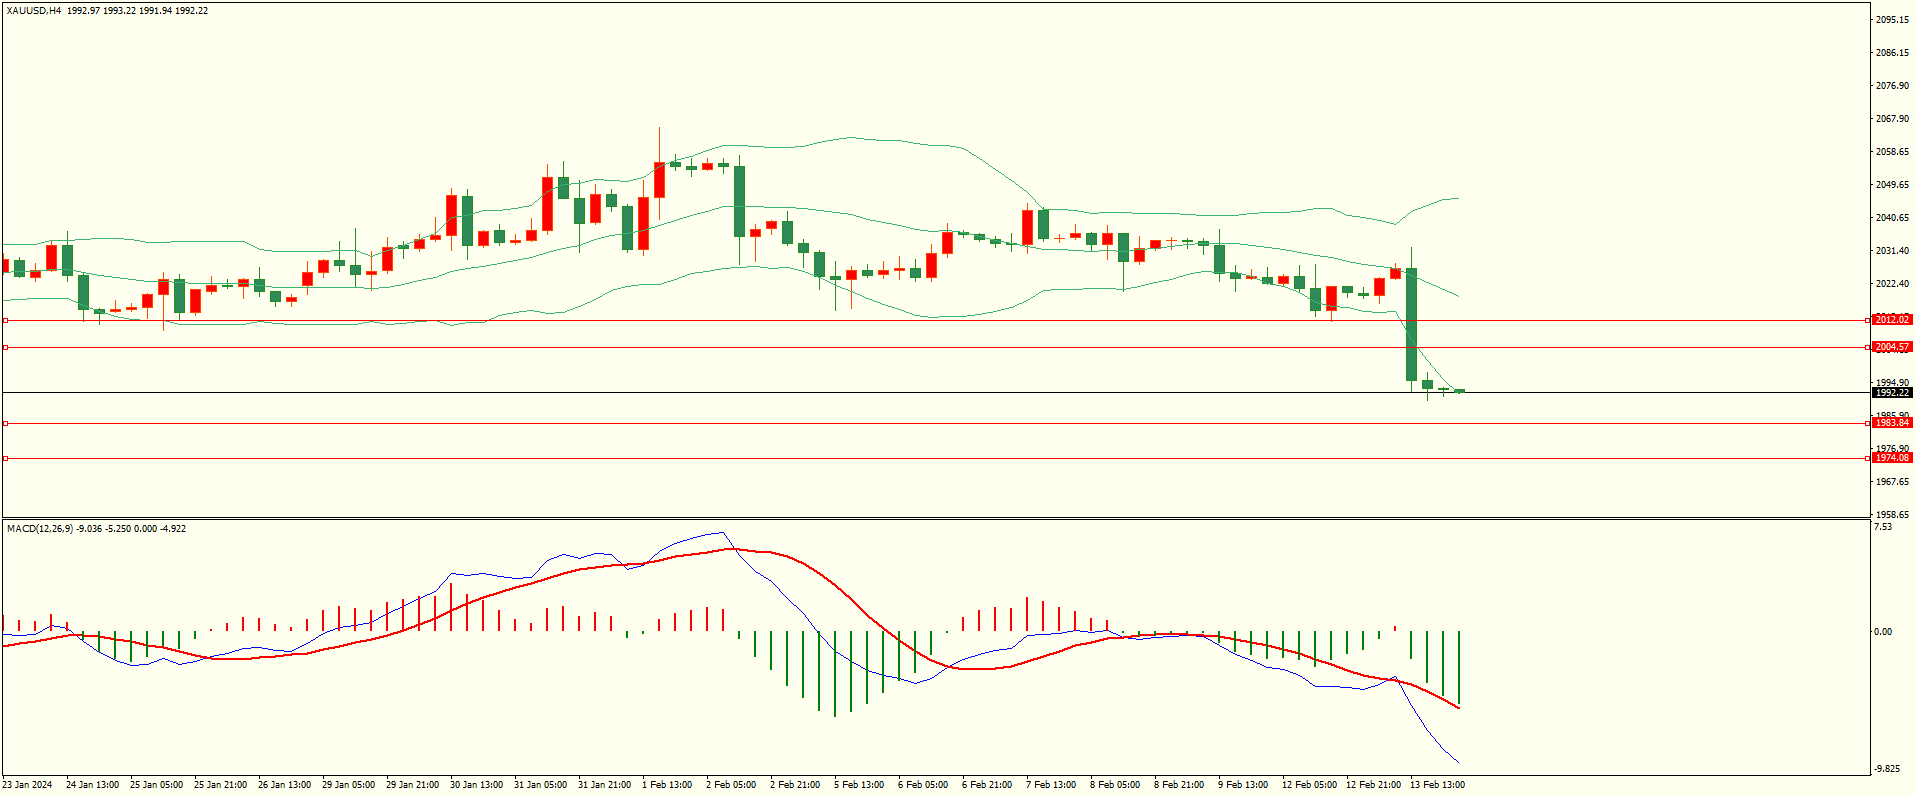The image size is (1916, 796).
Task: Click the 26 Jan 13:00 time label
Action: tap(284, 785)
